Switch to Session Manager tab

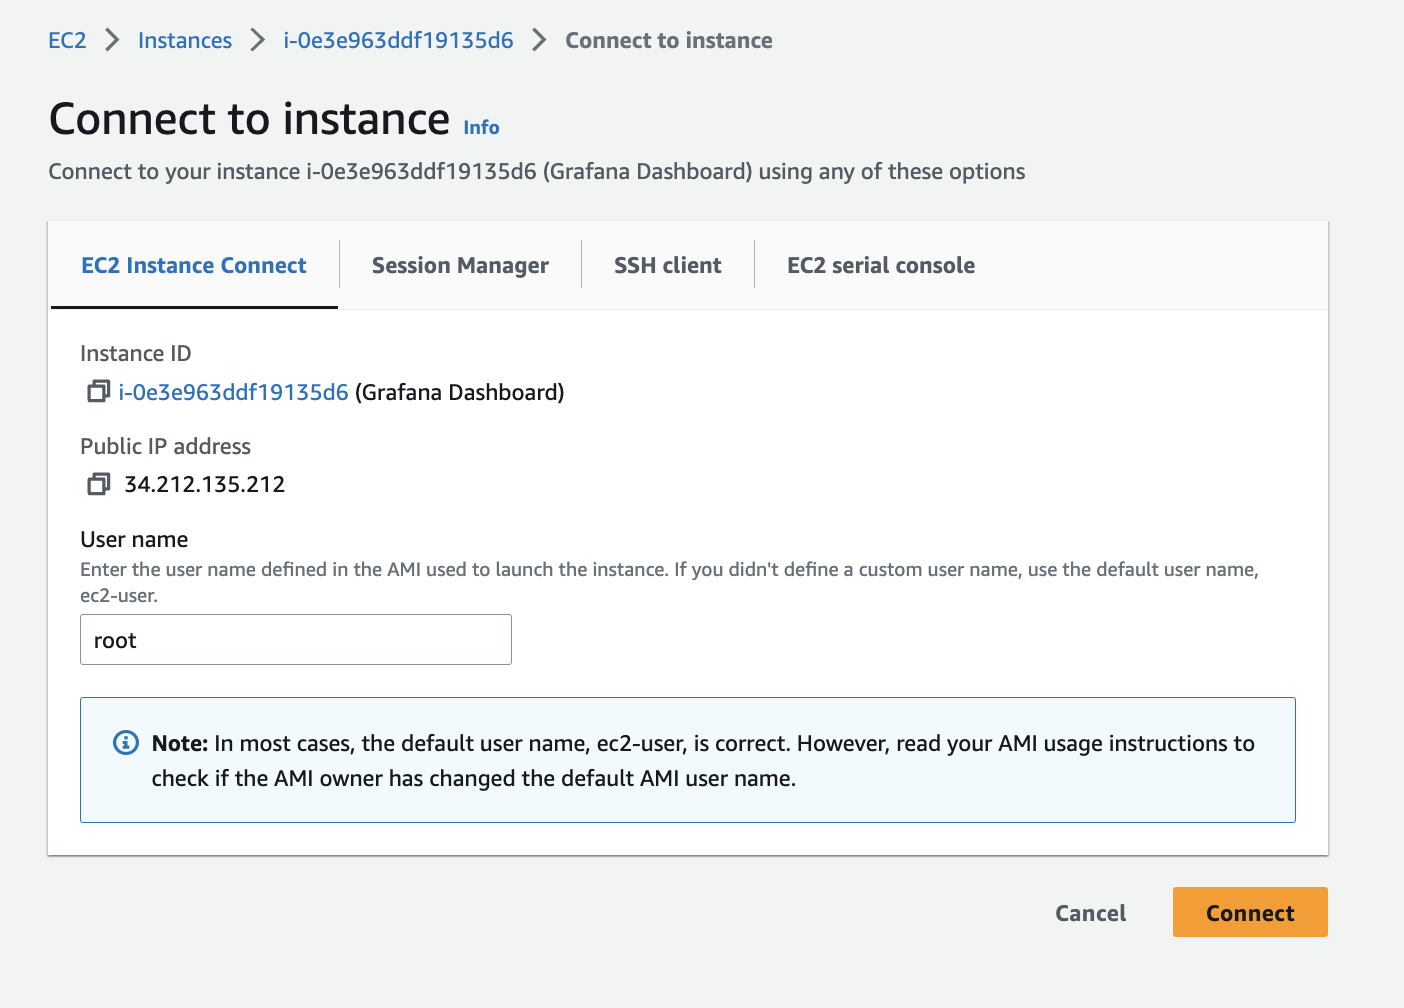[460, 265]
